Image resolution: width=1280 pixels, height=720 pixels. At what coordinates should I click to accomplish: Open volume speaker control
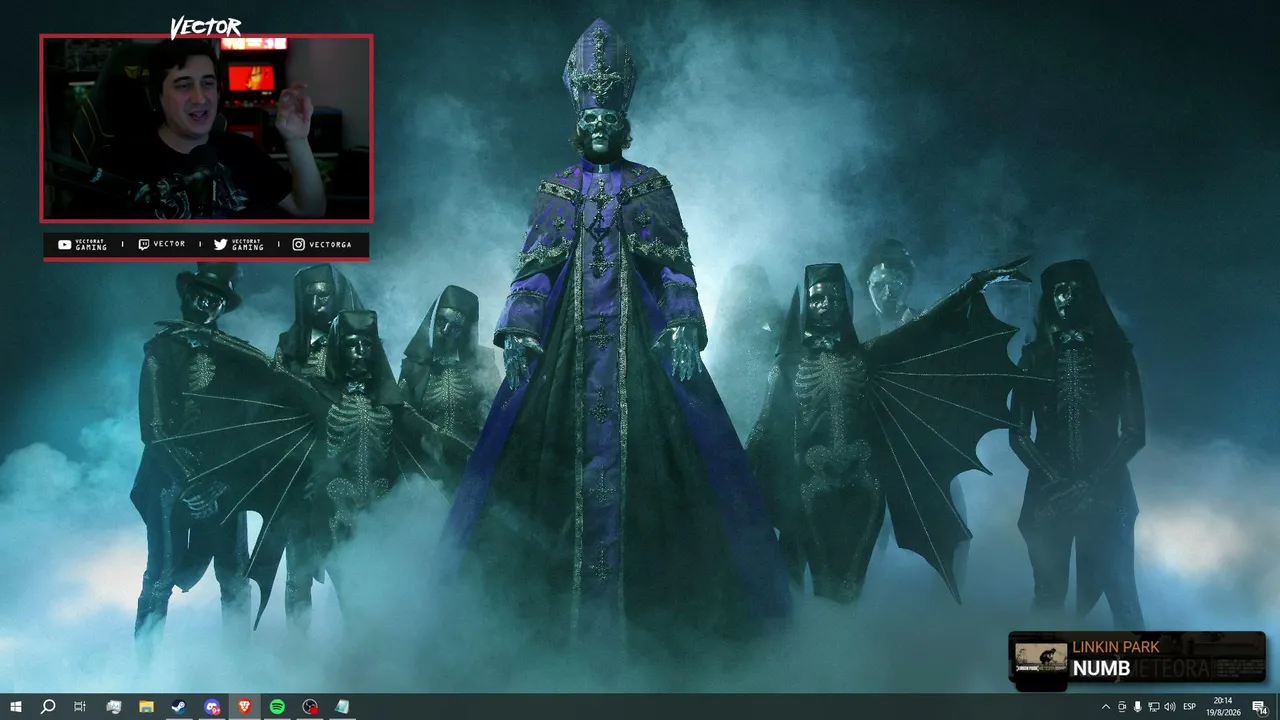(1170, 707)
